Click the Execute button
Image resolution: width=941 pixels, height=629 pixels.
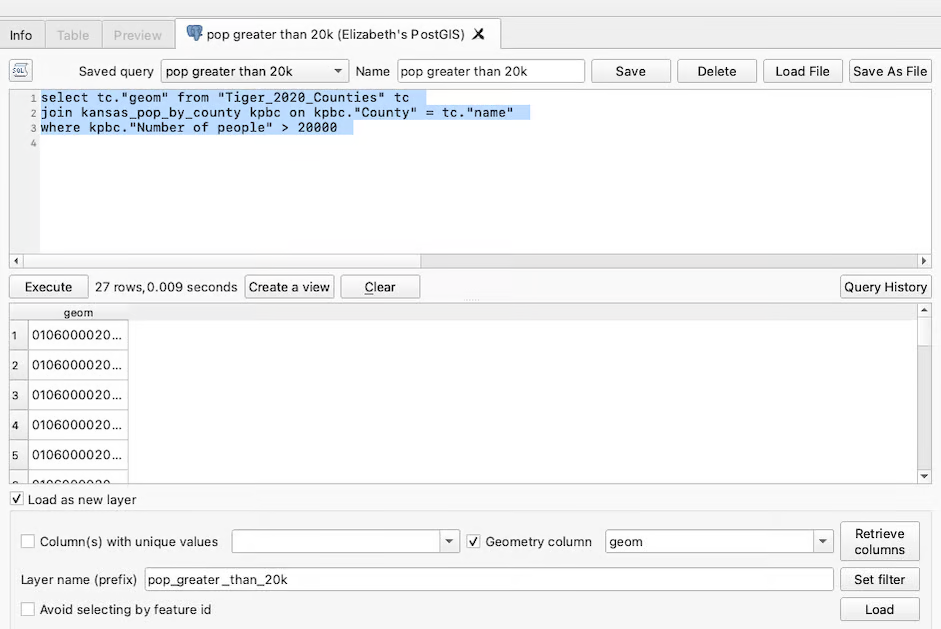point(49,287)
